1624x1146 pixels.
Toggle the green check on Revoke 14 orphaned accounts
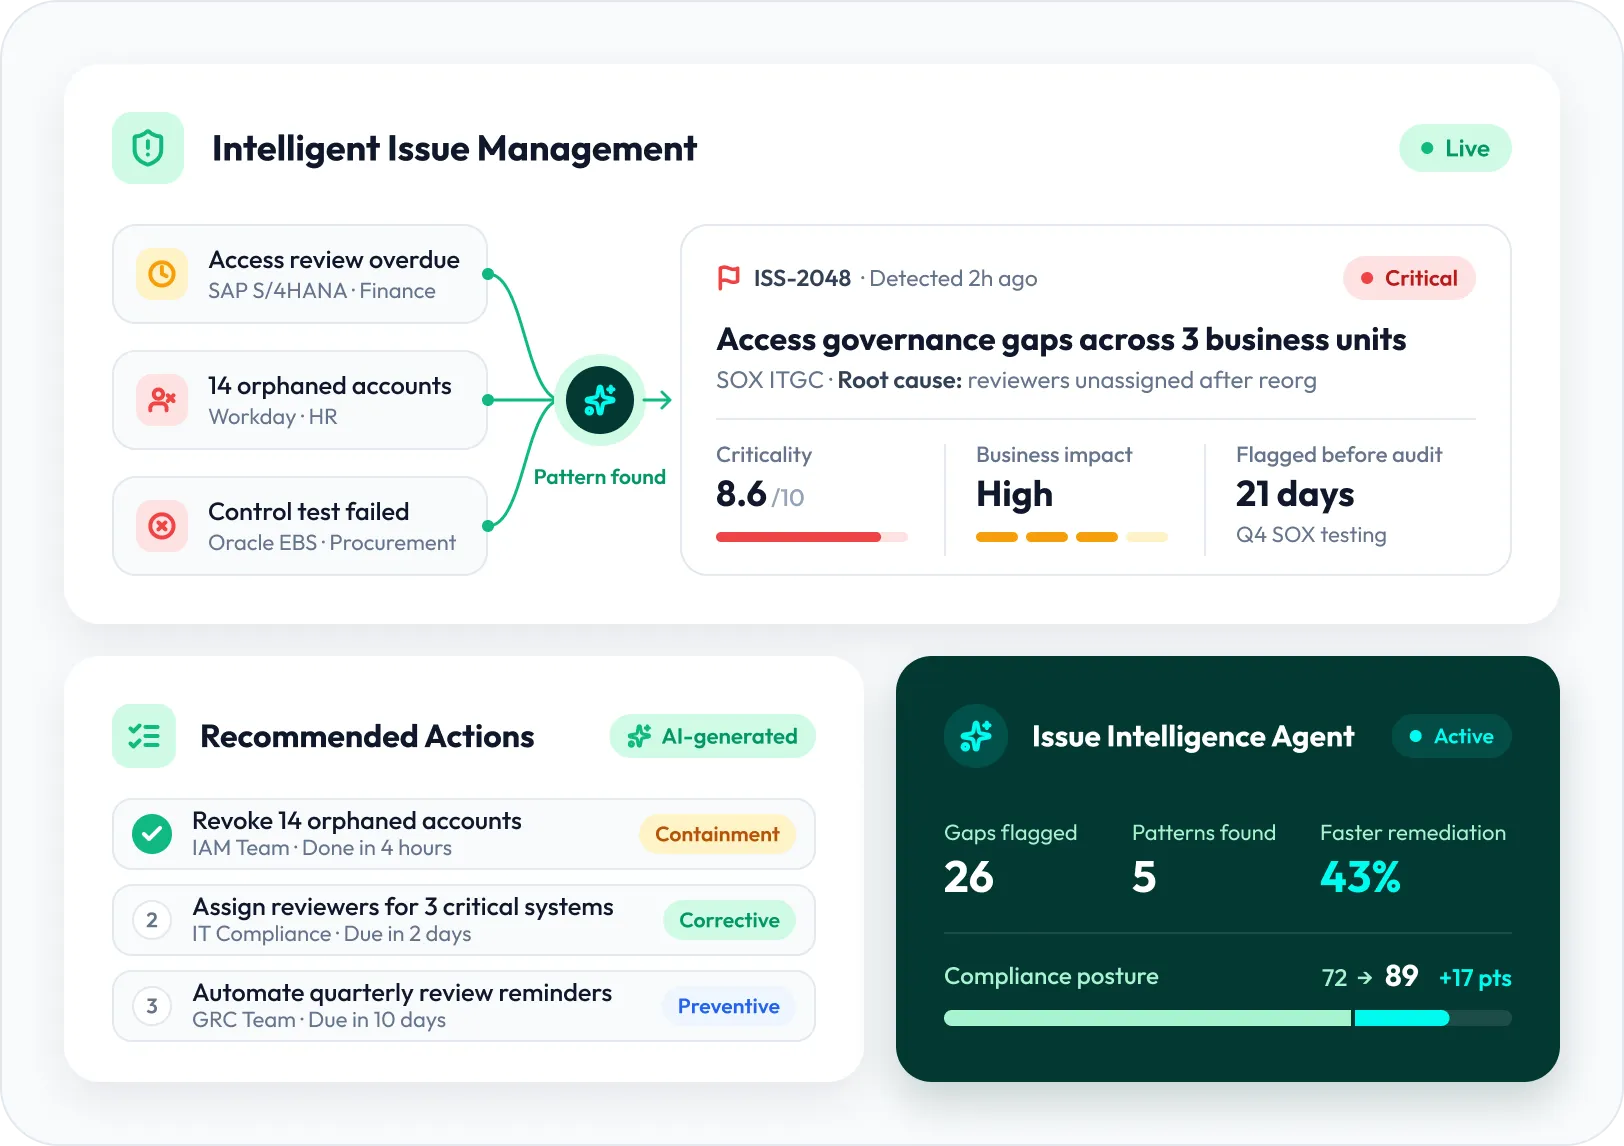click(x=152, y=834)
